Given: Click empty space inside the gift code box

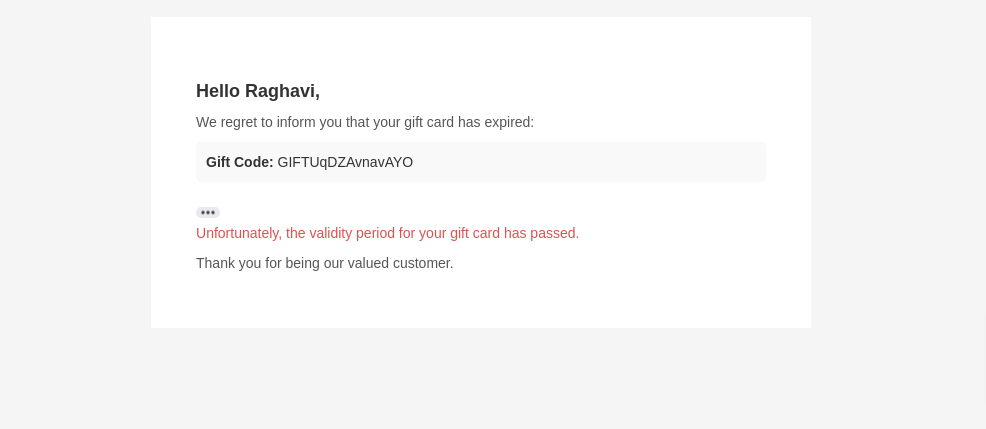Looking at the screenshot, I should (x=600, y=162).
